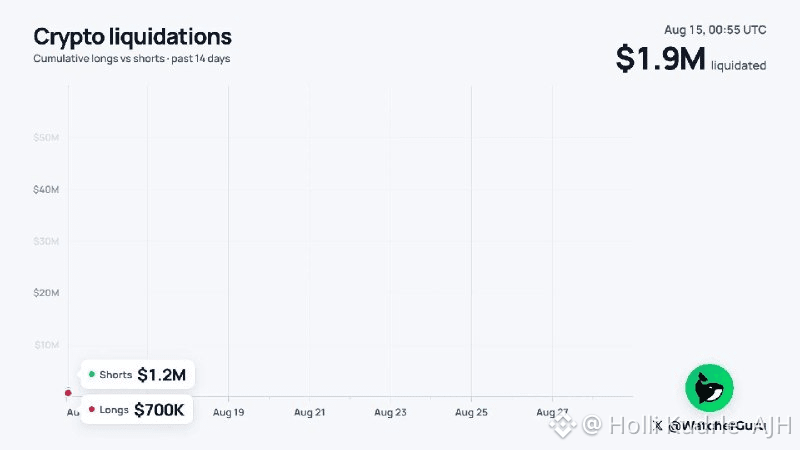Click the Aug 15, 00:55 UTC timestamp
The height and width of the screenshot is (450, 800).
(715, 30)
